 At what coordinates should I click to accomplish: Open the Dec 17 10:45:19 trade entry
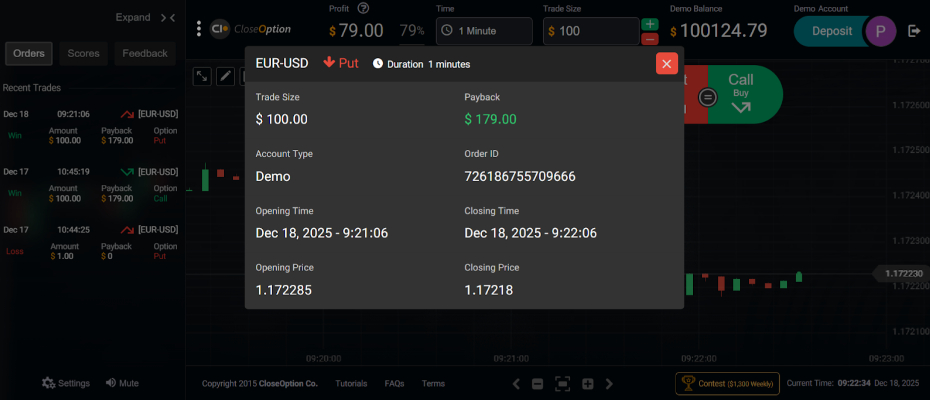(x=91, y=185)
